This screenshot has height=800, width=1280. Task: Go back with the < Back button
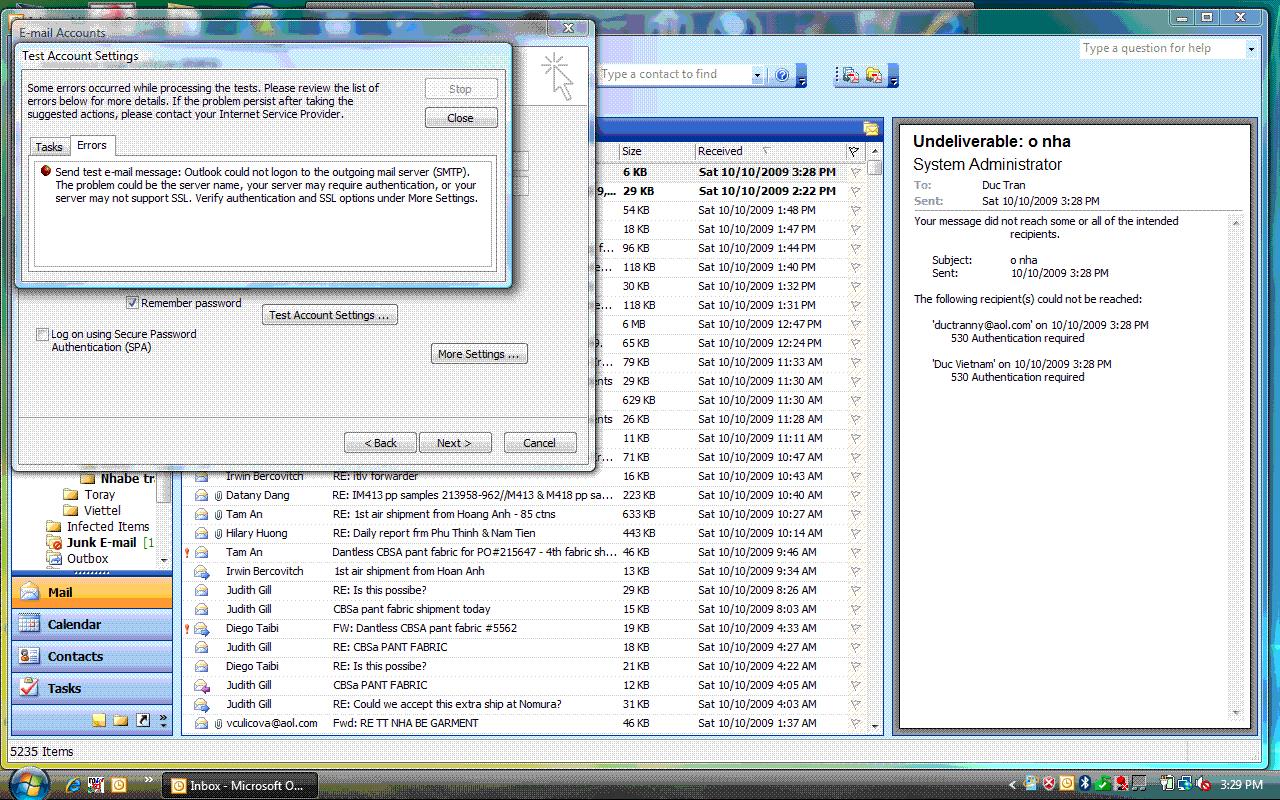(x=380, y=443)
